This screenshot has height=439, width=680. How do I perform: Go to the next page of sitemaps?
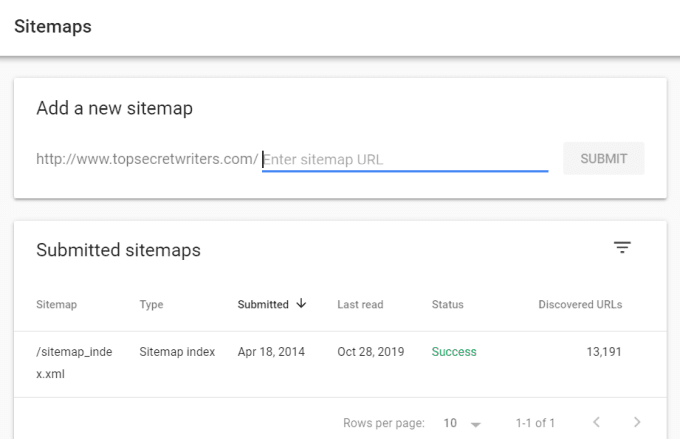click(x=637, y=423)
